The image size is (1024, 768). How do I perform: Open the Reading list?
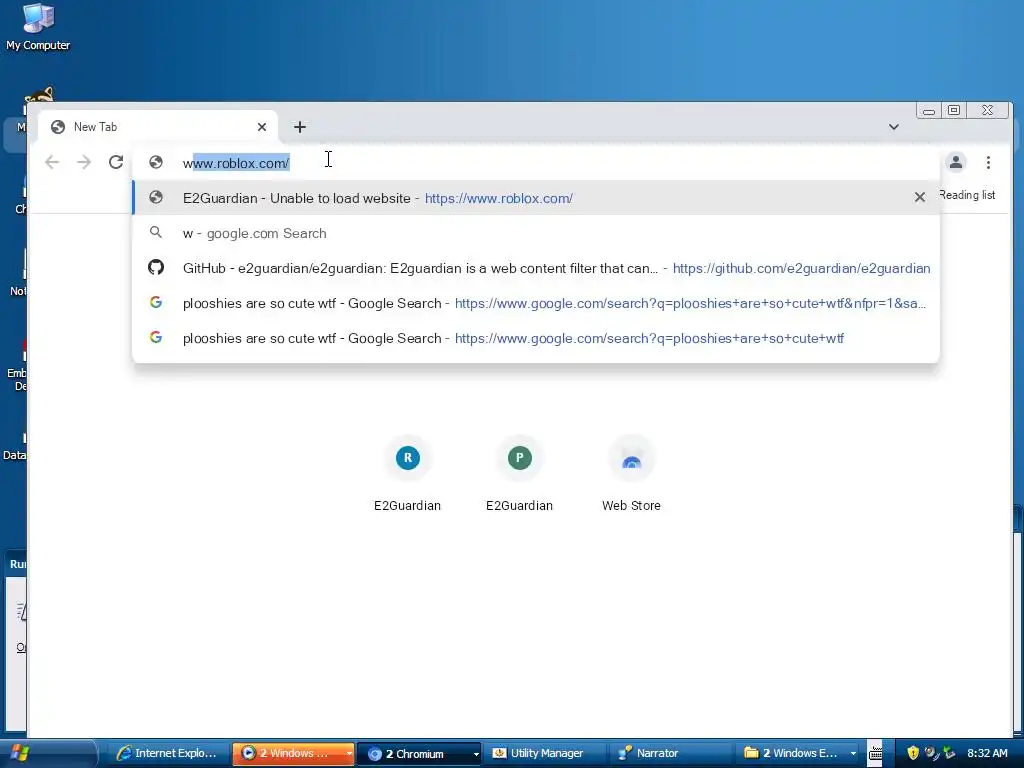[967, 195]
